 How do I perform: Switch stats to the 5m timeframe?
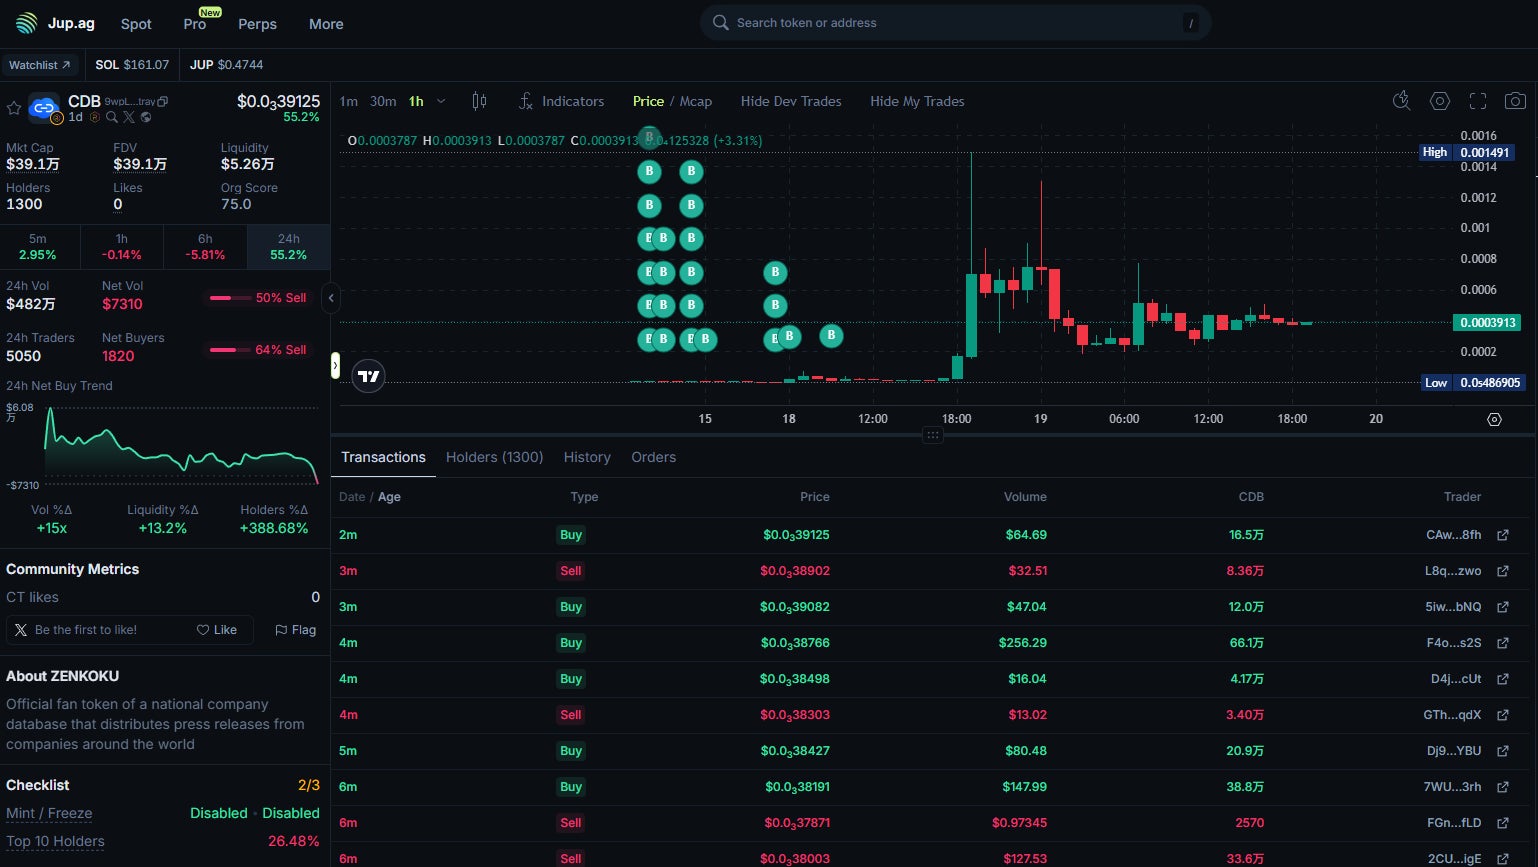(38, 247)
